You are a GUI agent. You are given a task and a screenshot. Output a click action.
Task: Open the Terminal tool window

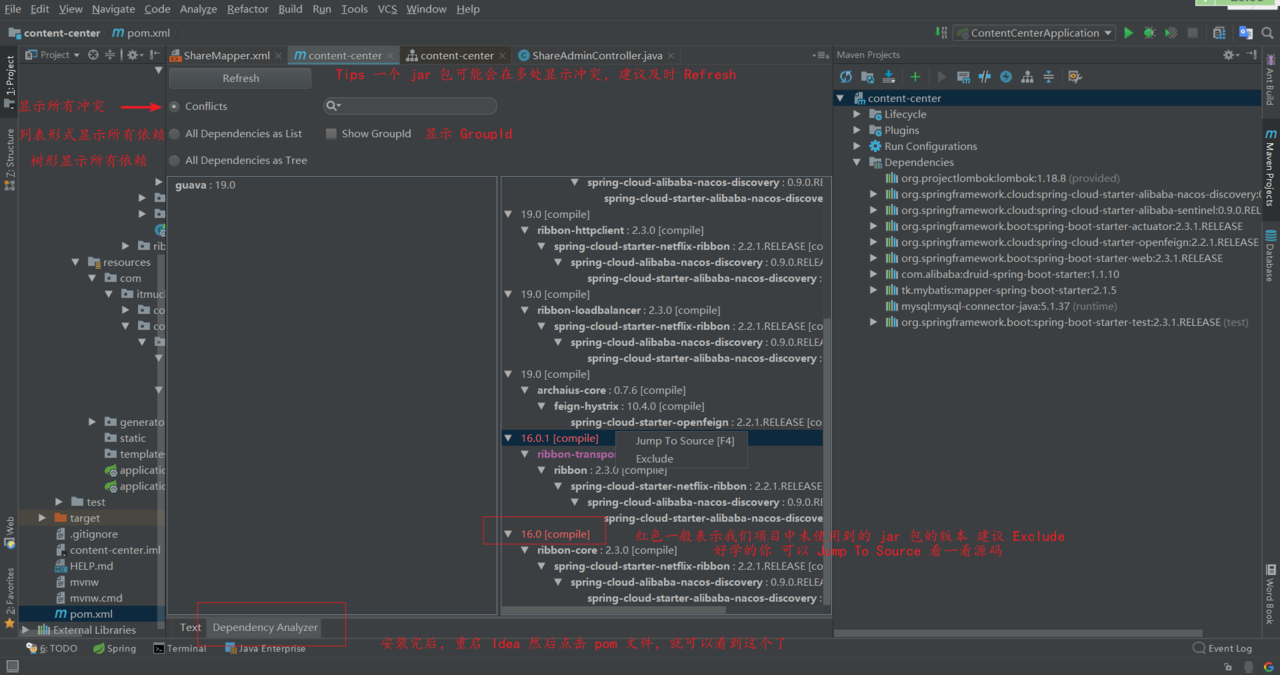point(180,648)
